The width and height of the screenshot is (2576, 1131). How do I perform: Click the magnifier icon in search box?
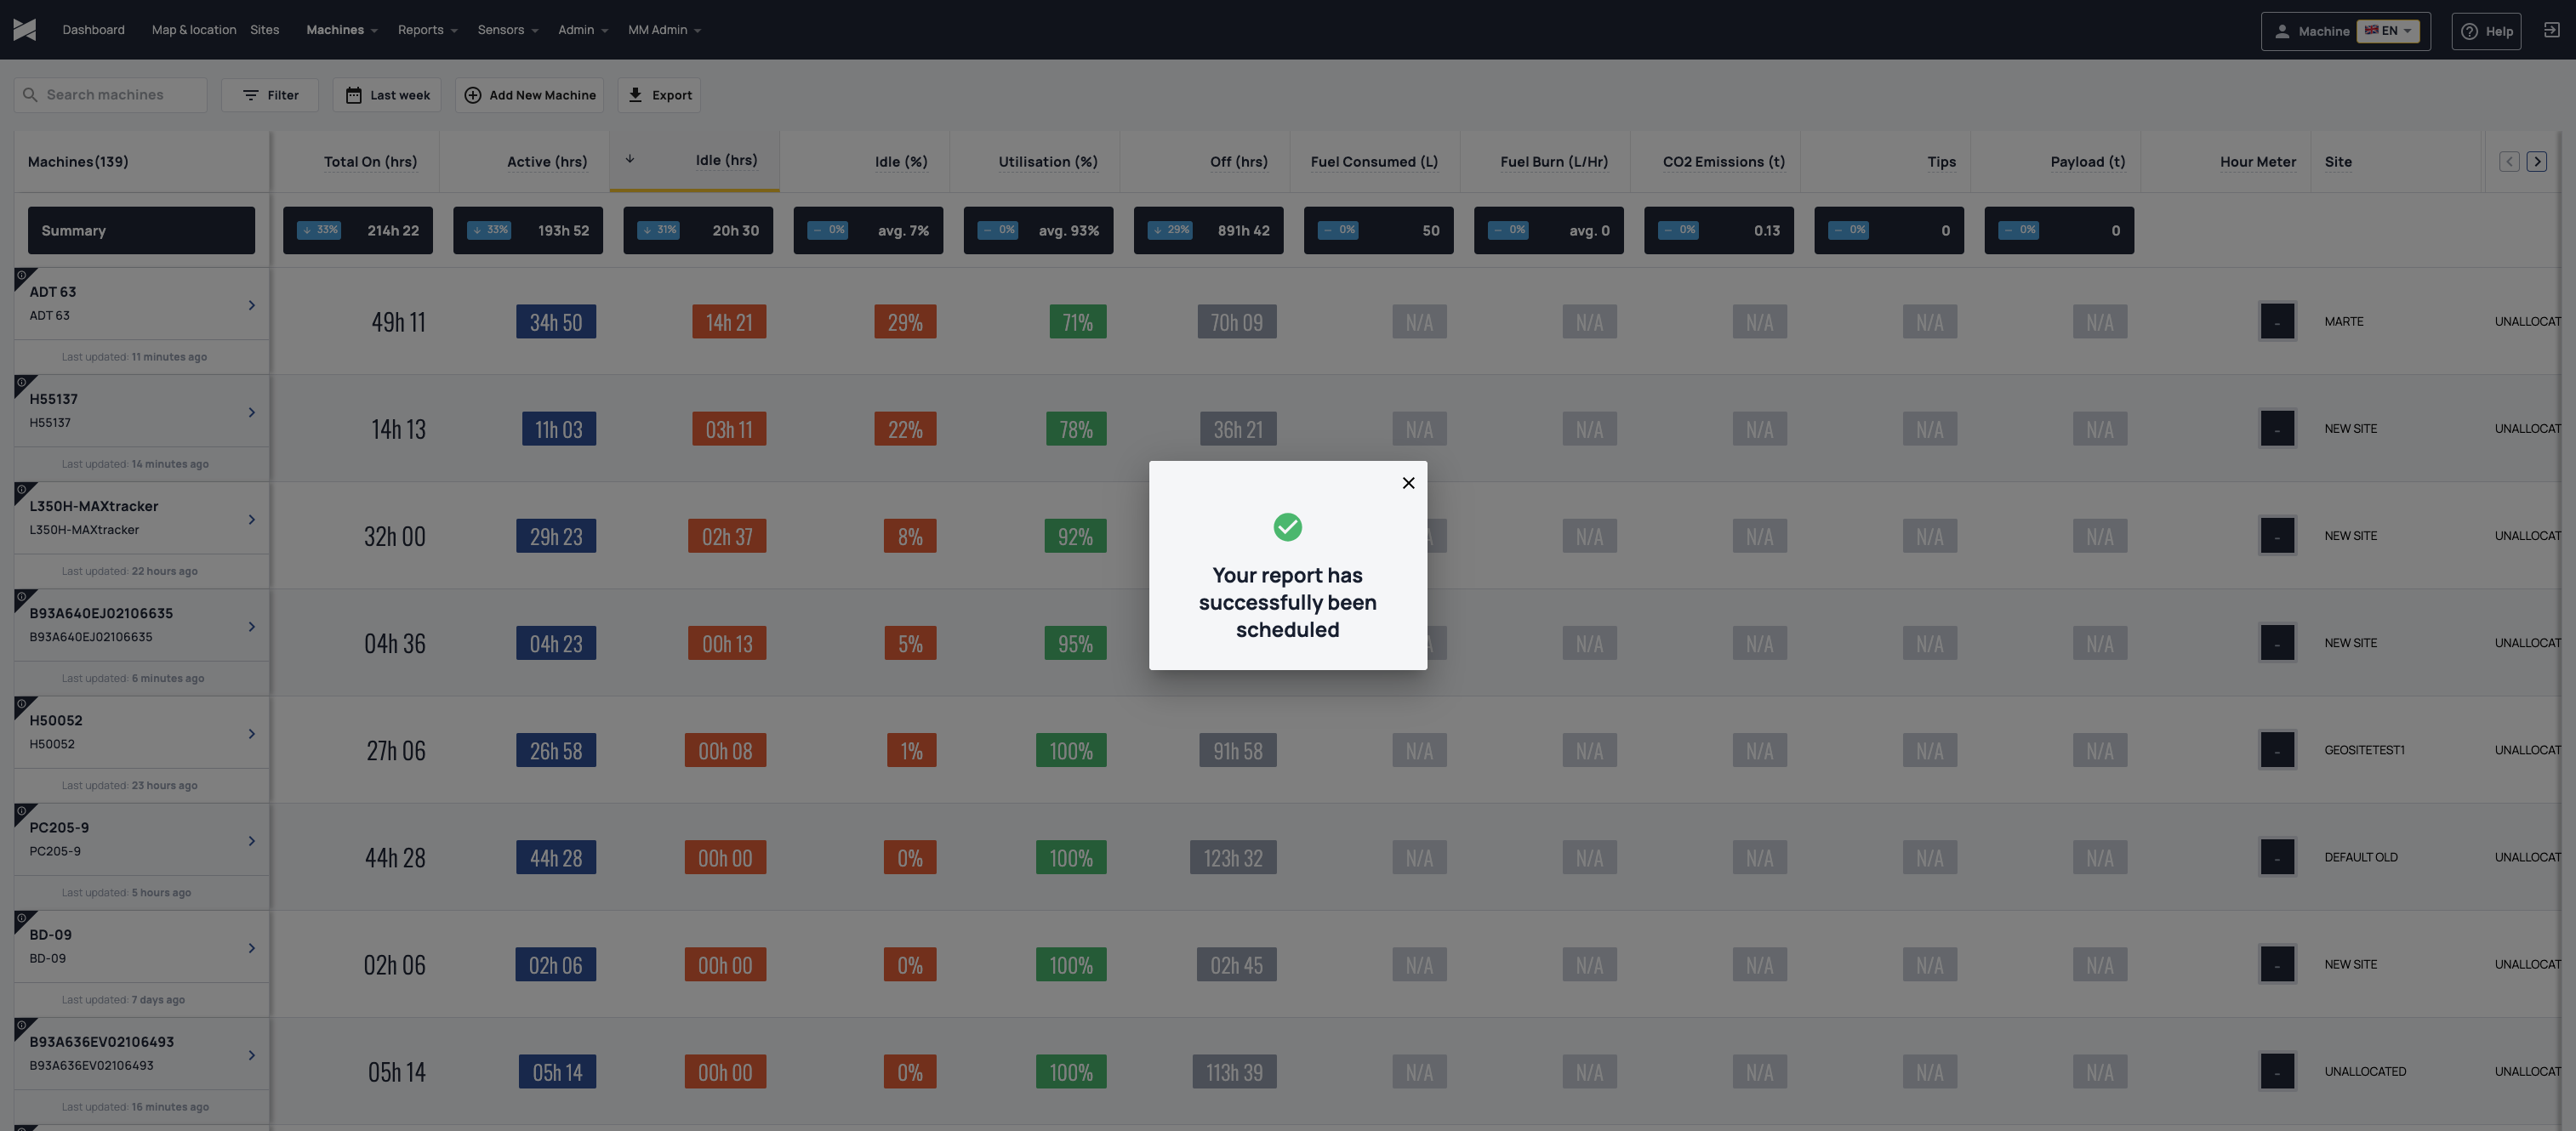click(30, 95)
